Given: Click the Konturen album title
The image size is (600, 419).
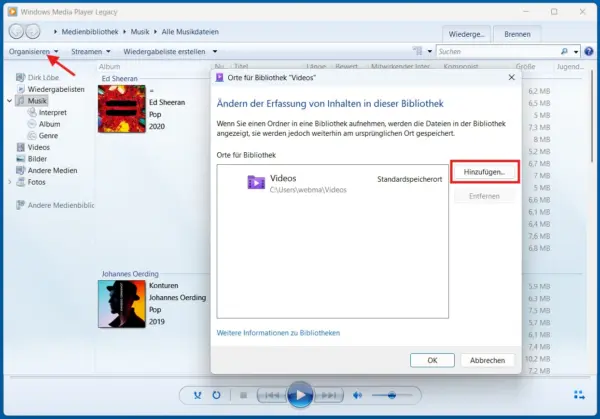Looking at the screenshot, I should [164, 285].
